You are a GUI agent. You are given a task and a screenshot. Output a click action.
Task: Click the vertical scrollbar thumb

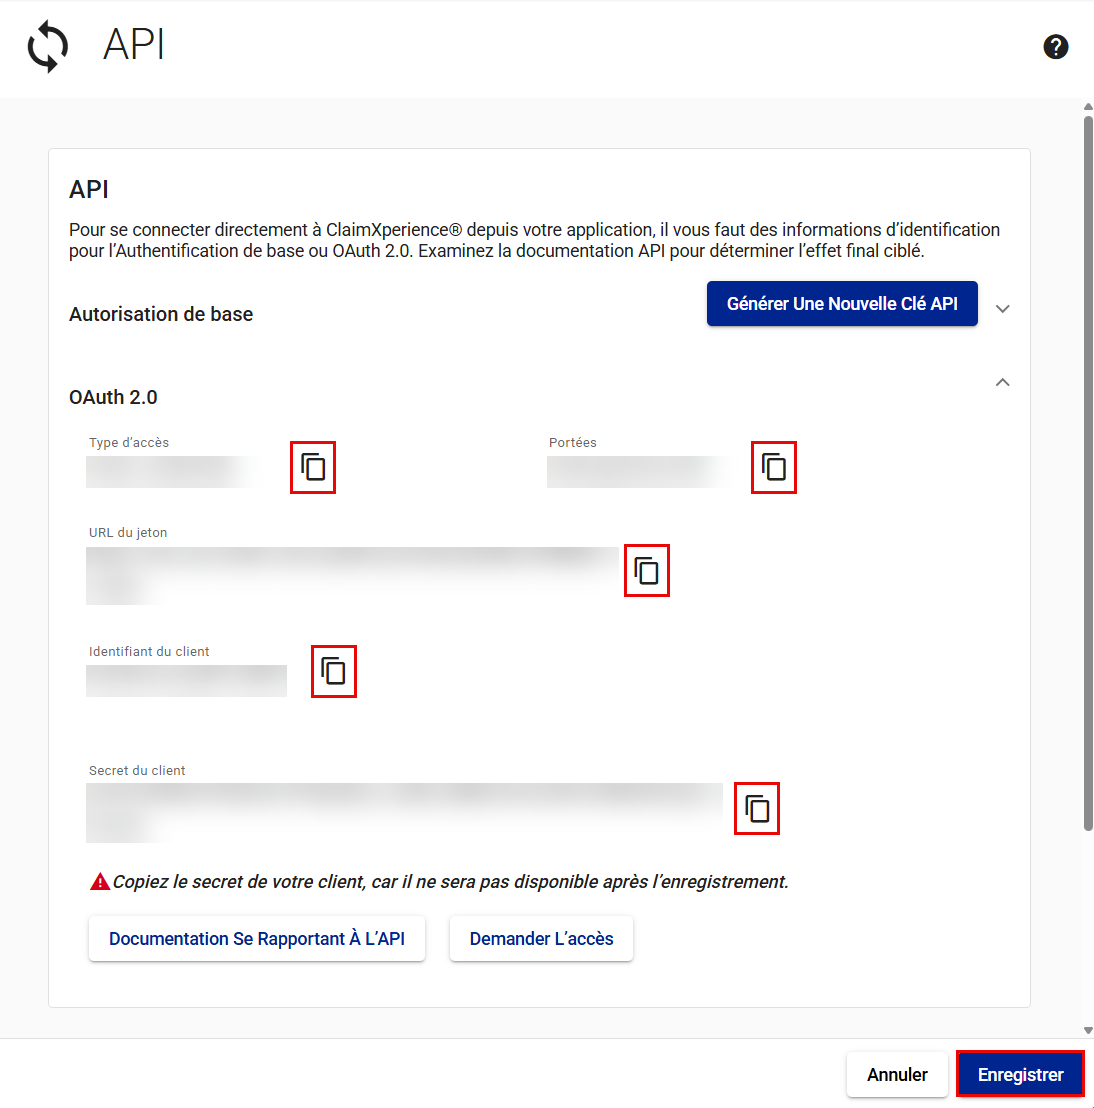click(x=1088, y=470)
